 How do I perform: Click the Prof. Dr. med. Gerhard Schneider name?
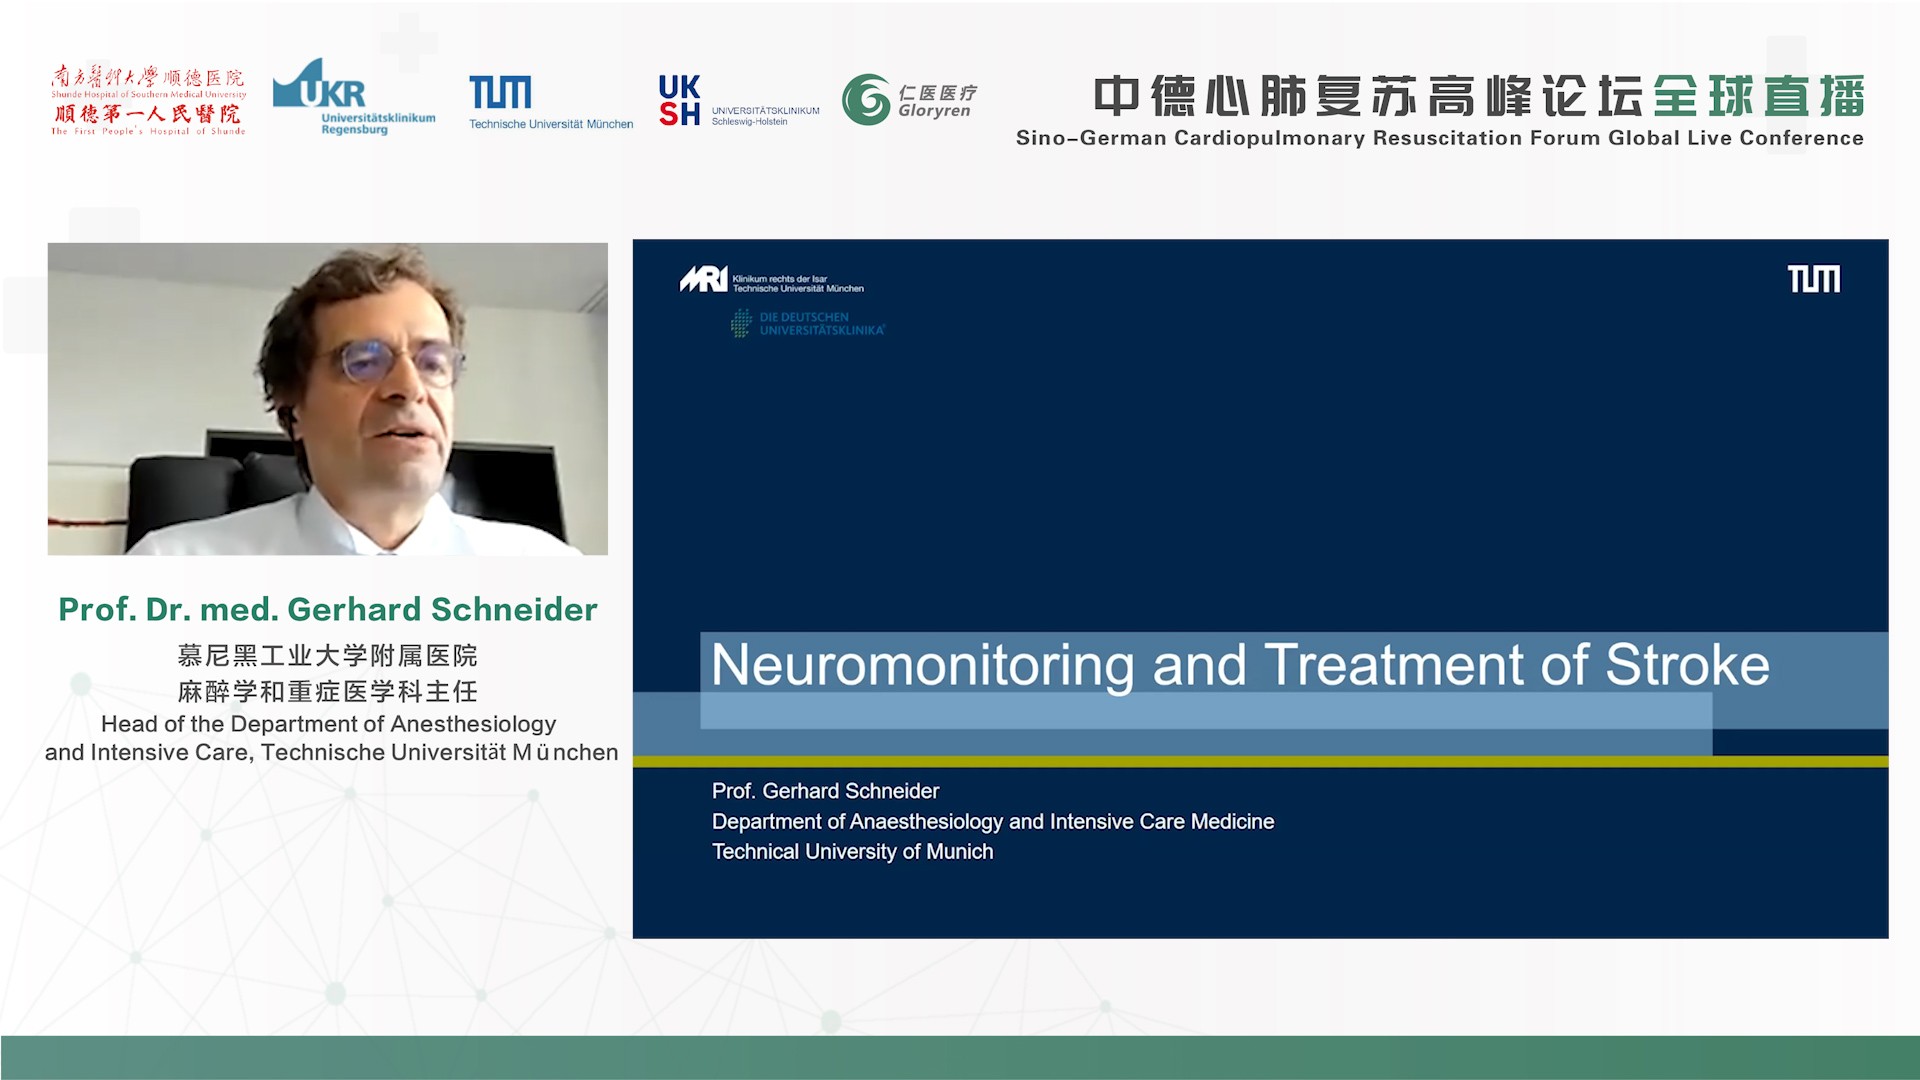(x=327, y=609)
